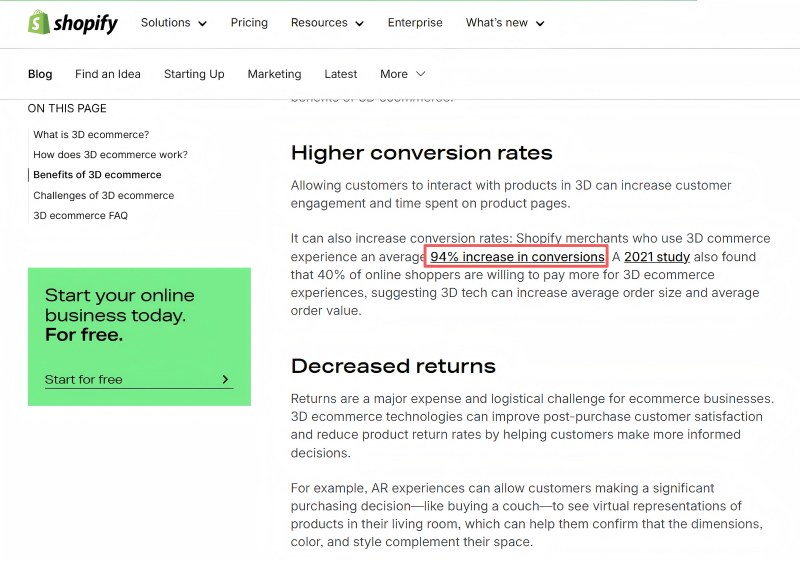Open the 94% increase in conversions link
Screen dimensions: 800x562
pyautogui.click(x=517, y=257)
